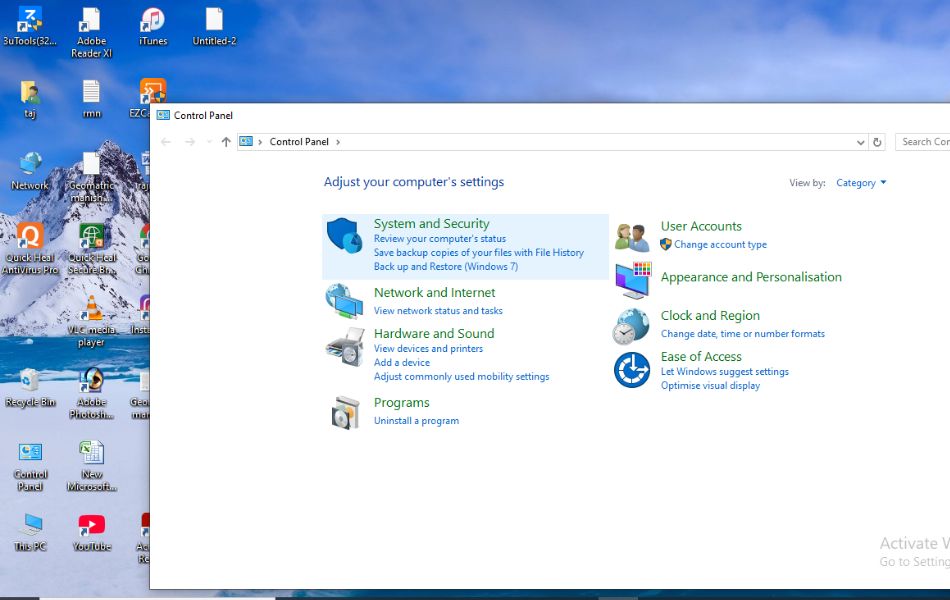Click the Add a device link
Screen dimensions: 950x600
(402, 363)
